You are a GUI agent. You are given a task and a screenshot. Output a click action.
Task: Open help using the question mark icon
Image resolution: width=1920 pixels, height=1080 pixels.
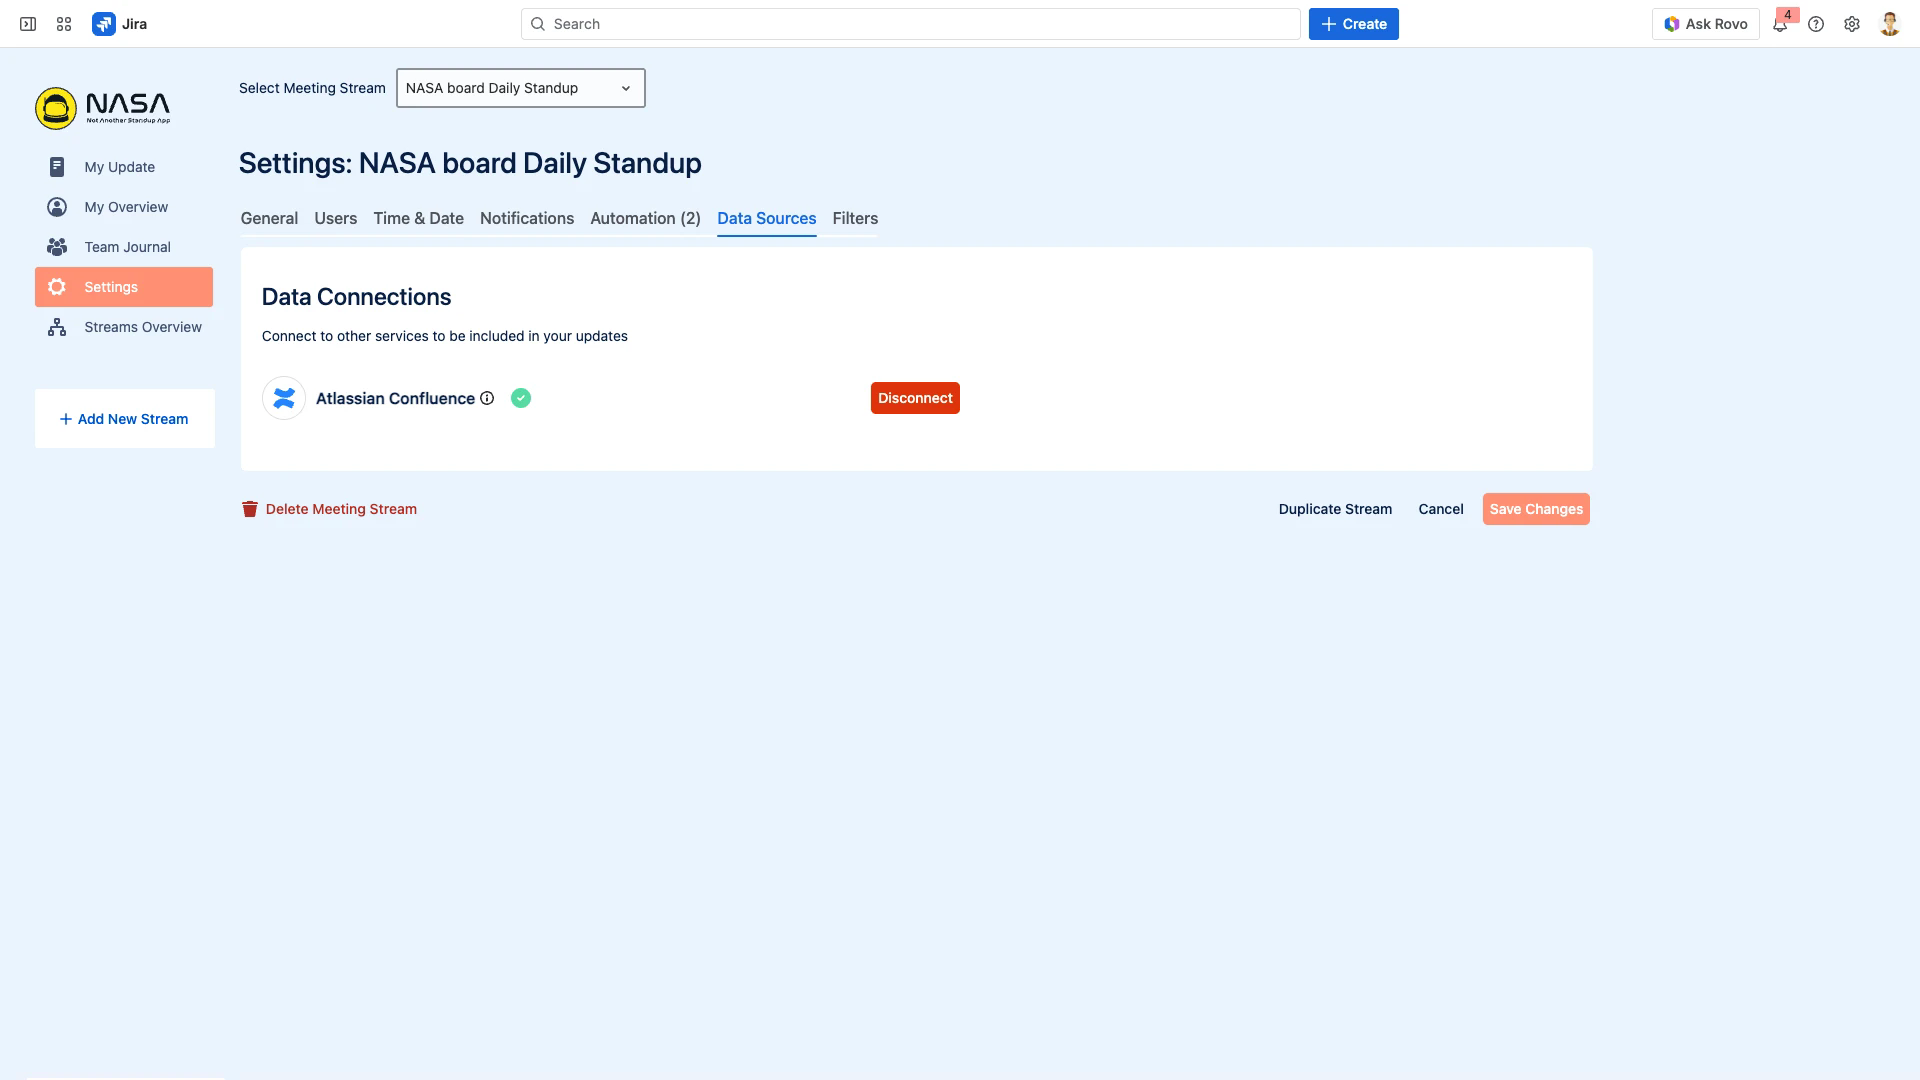(1816, 23)
